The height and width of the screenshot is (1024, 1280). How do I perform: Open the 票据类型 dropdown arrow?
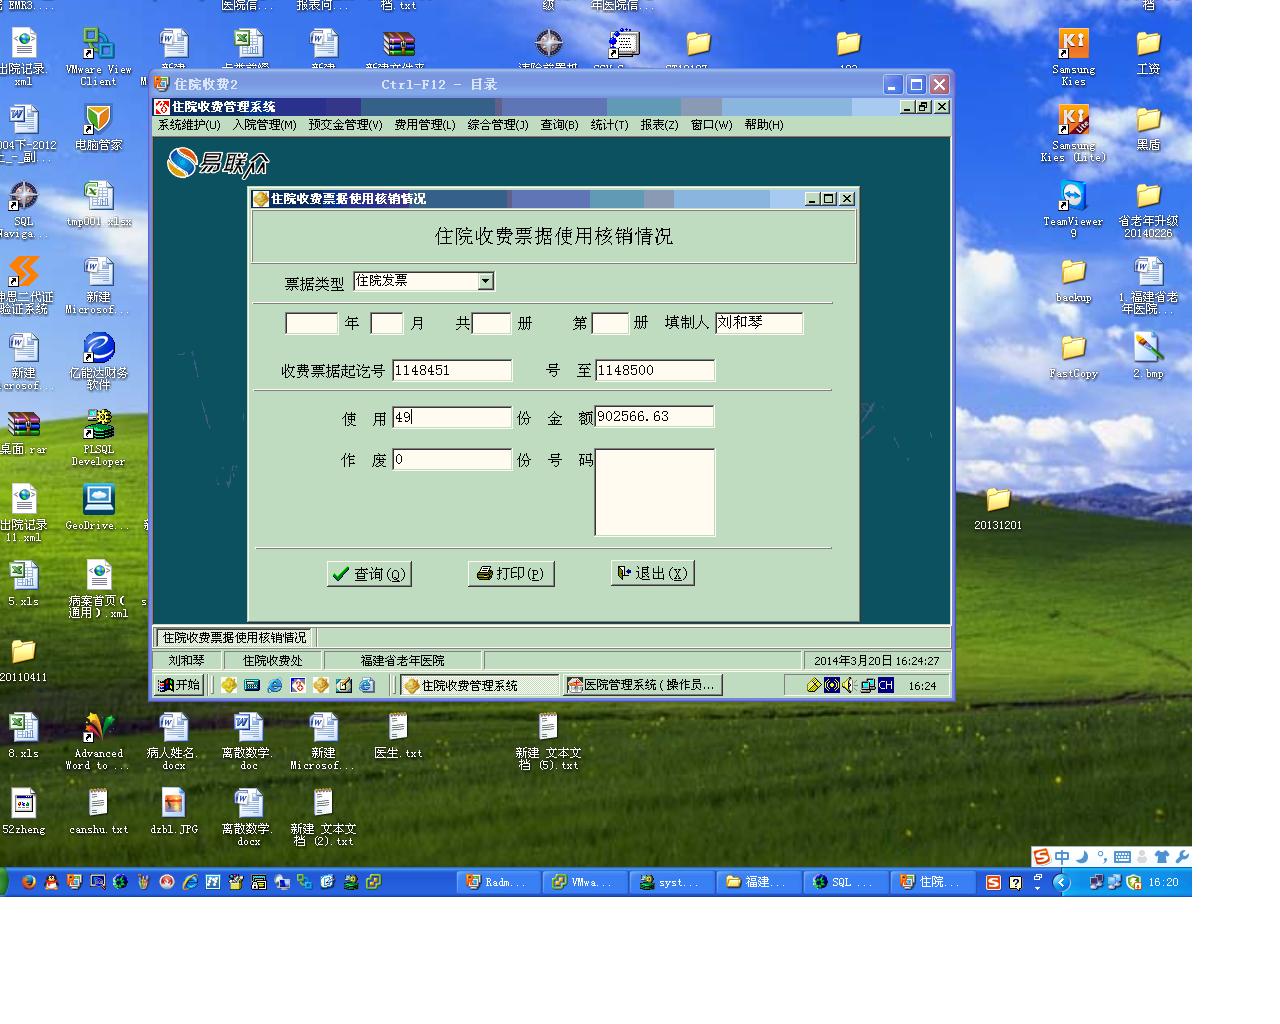486,282
